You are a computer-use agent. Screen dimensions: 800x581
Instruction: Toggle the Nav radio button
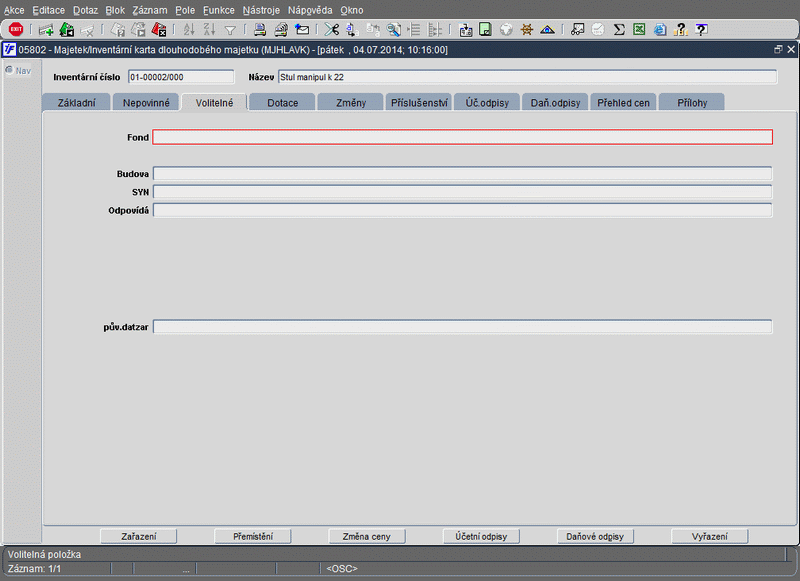[x=9, y=70]
